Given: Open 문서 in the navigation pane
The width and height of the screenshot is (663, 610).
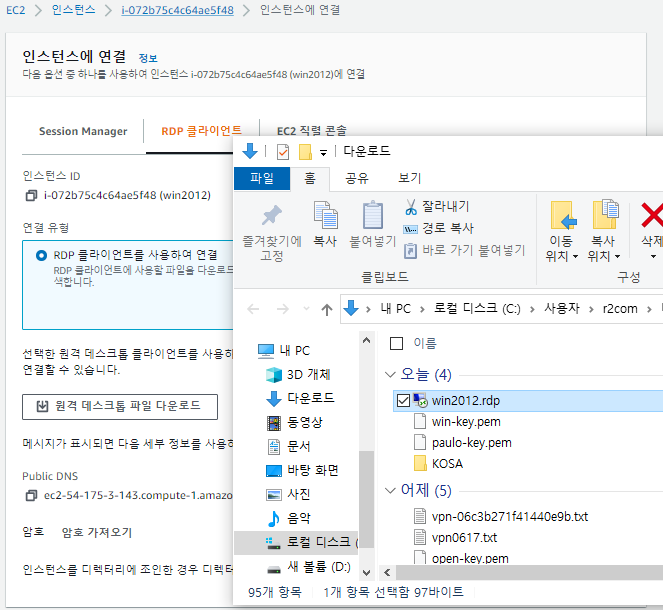Looking at the screenshot, I should (x=289, y=446).
